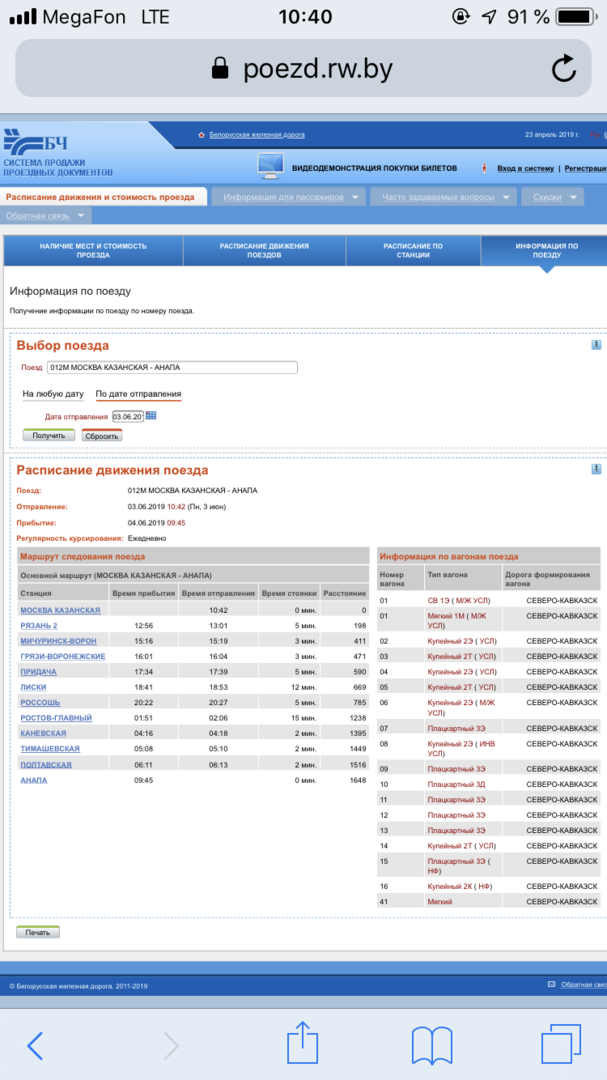Expand 'Информация для пассажиров' dropdown menu
607x1080 pixels.
coord(289,197)
